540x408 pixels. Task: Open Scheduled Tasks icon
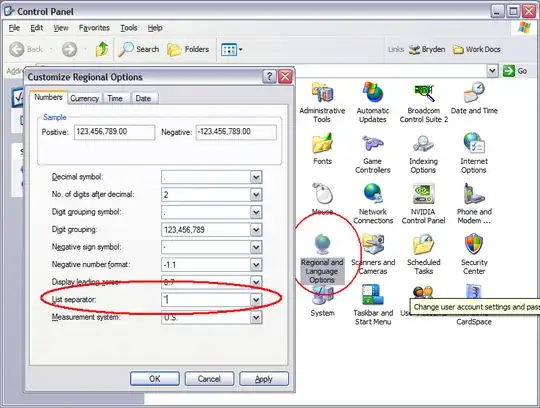tap(424, 244)
